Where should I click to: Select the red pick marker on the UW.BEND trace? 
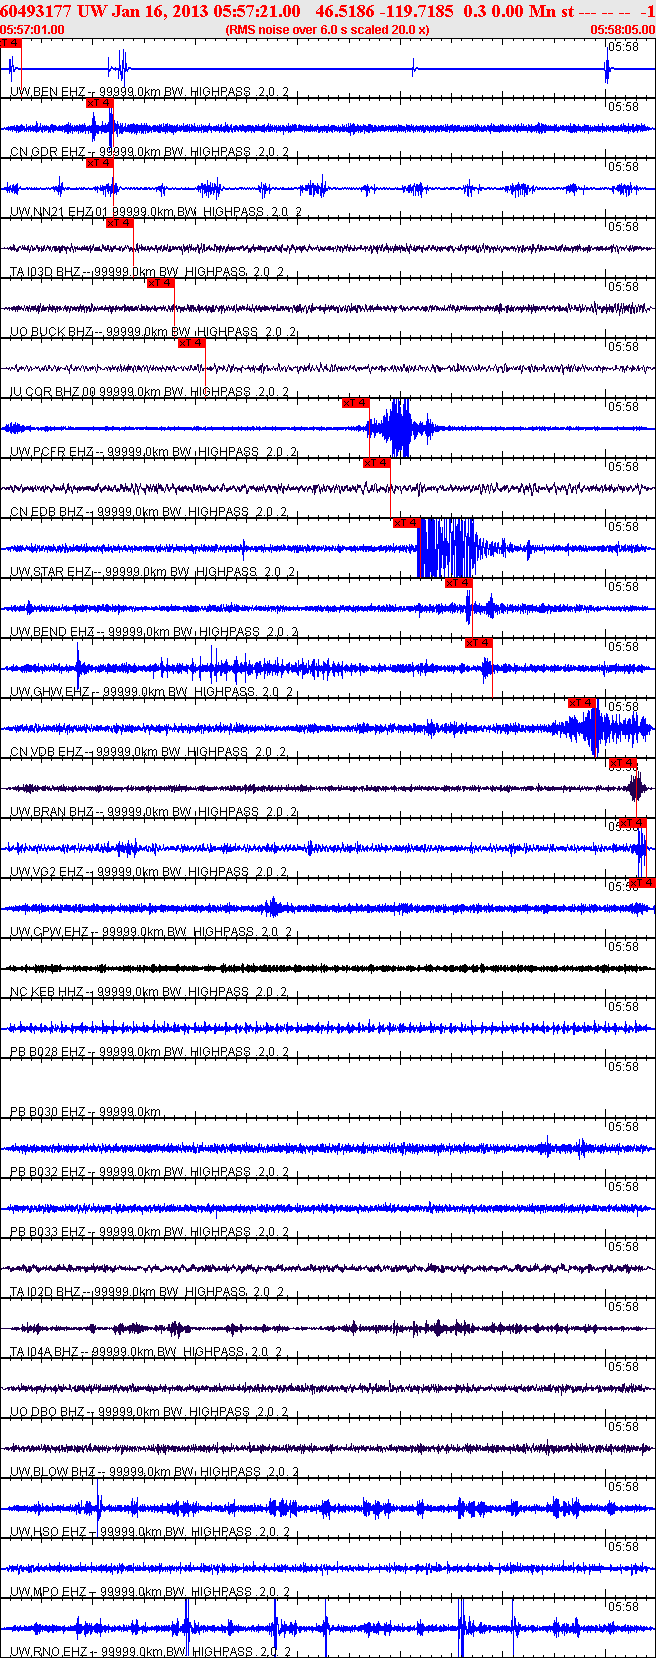[459, 583]
